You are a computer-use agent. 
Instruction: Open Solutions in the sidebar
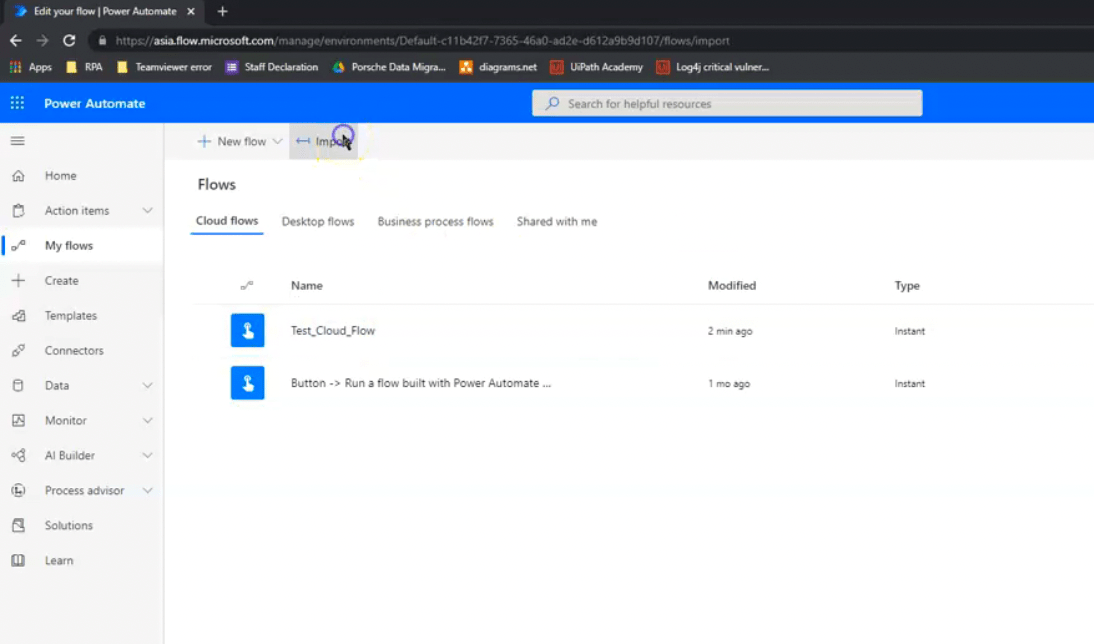click(68, 525)
